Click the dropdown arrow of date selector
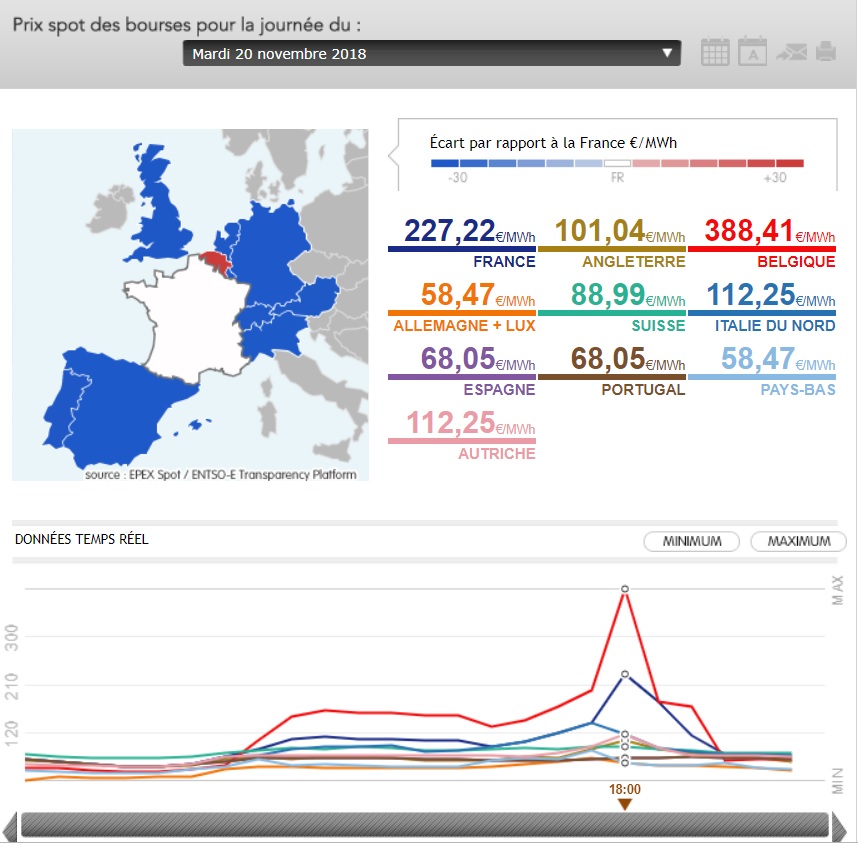858x848 pixels. [667, 54]
